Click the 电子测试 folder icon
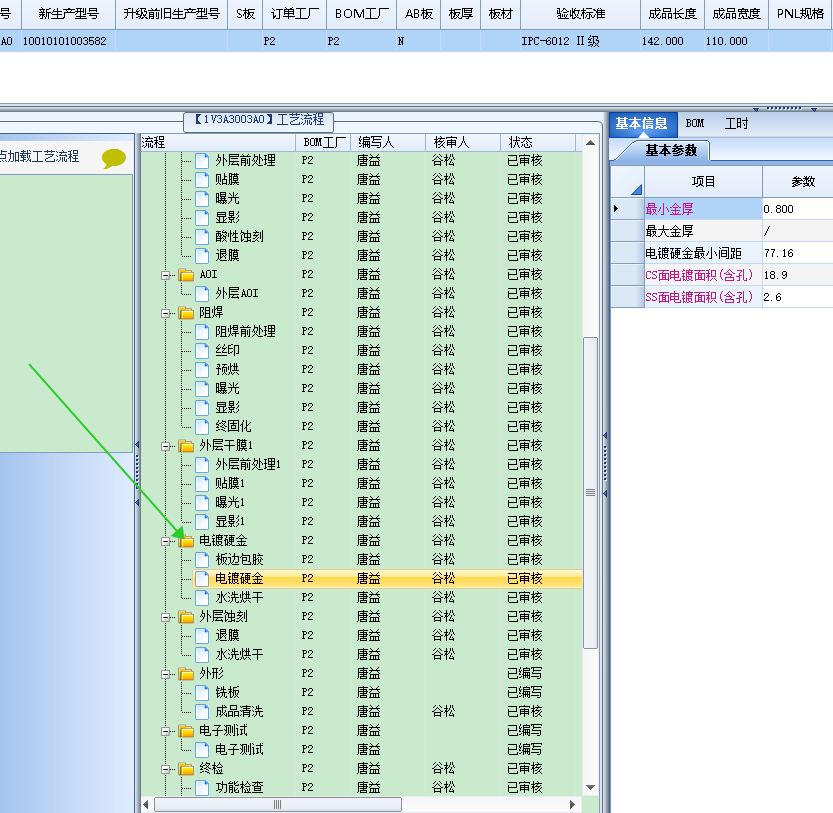The image size is (833, 813). [186, 731]
